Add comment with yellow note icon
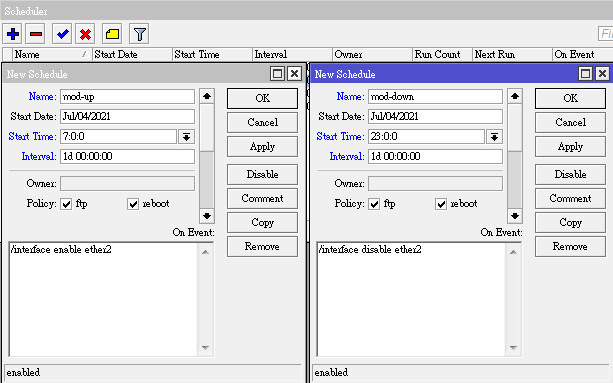The height and width of the screenshot is (383, 613). pyautogui.click(x=113, y=34)
